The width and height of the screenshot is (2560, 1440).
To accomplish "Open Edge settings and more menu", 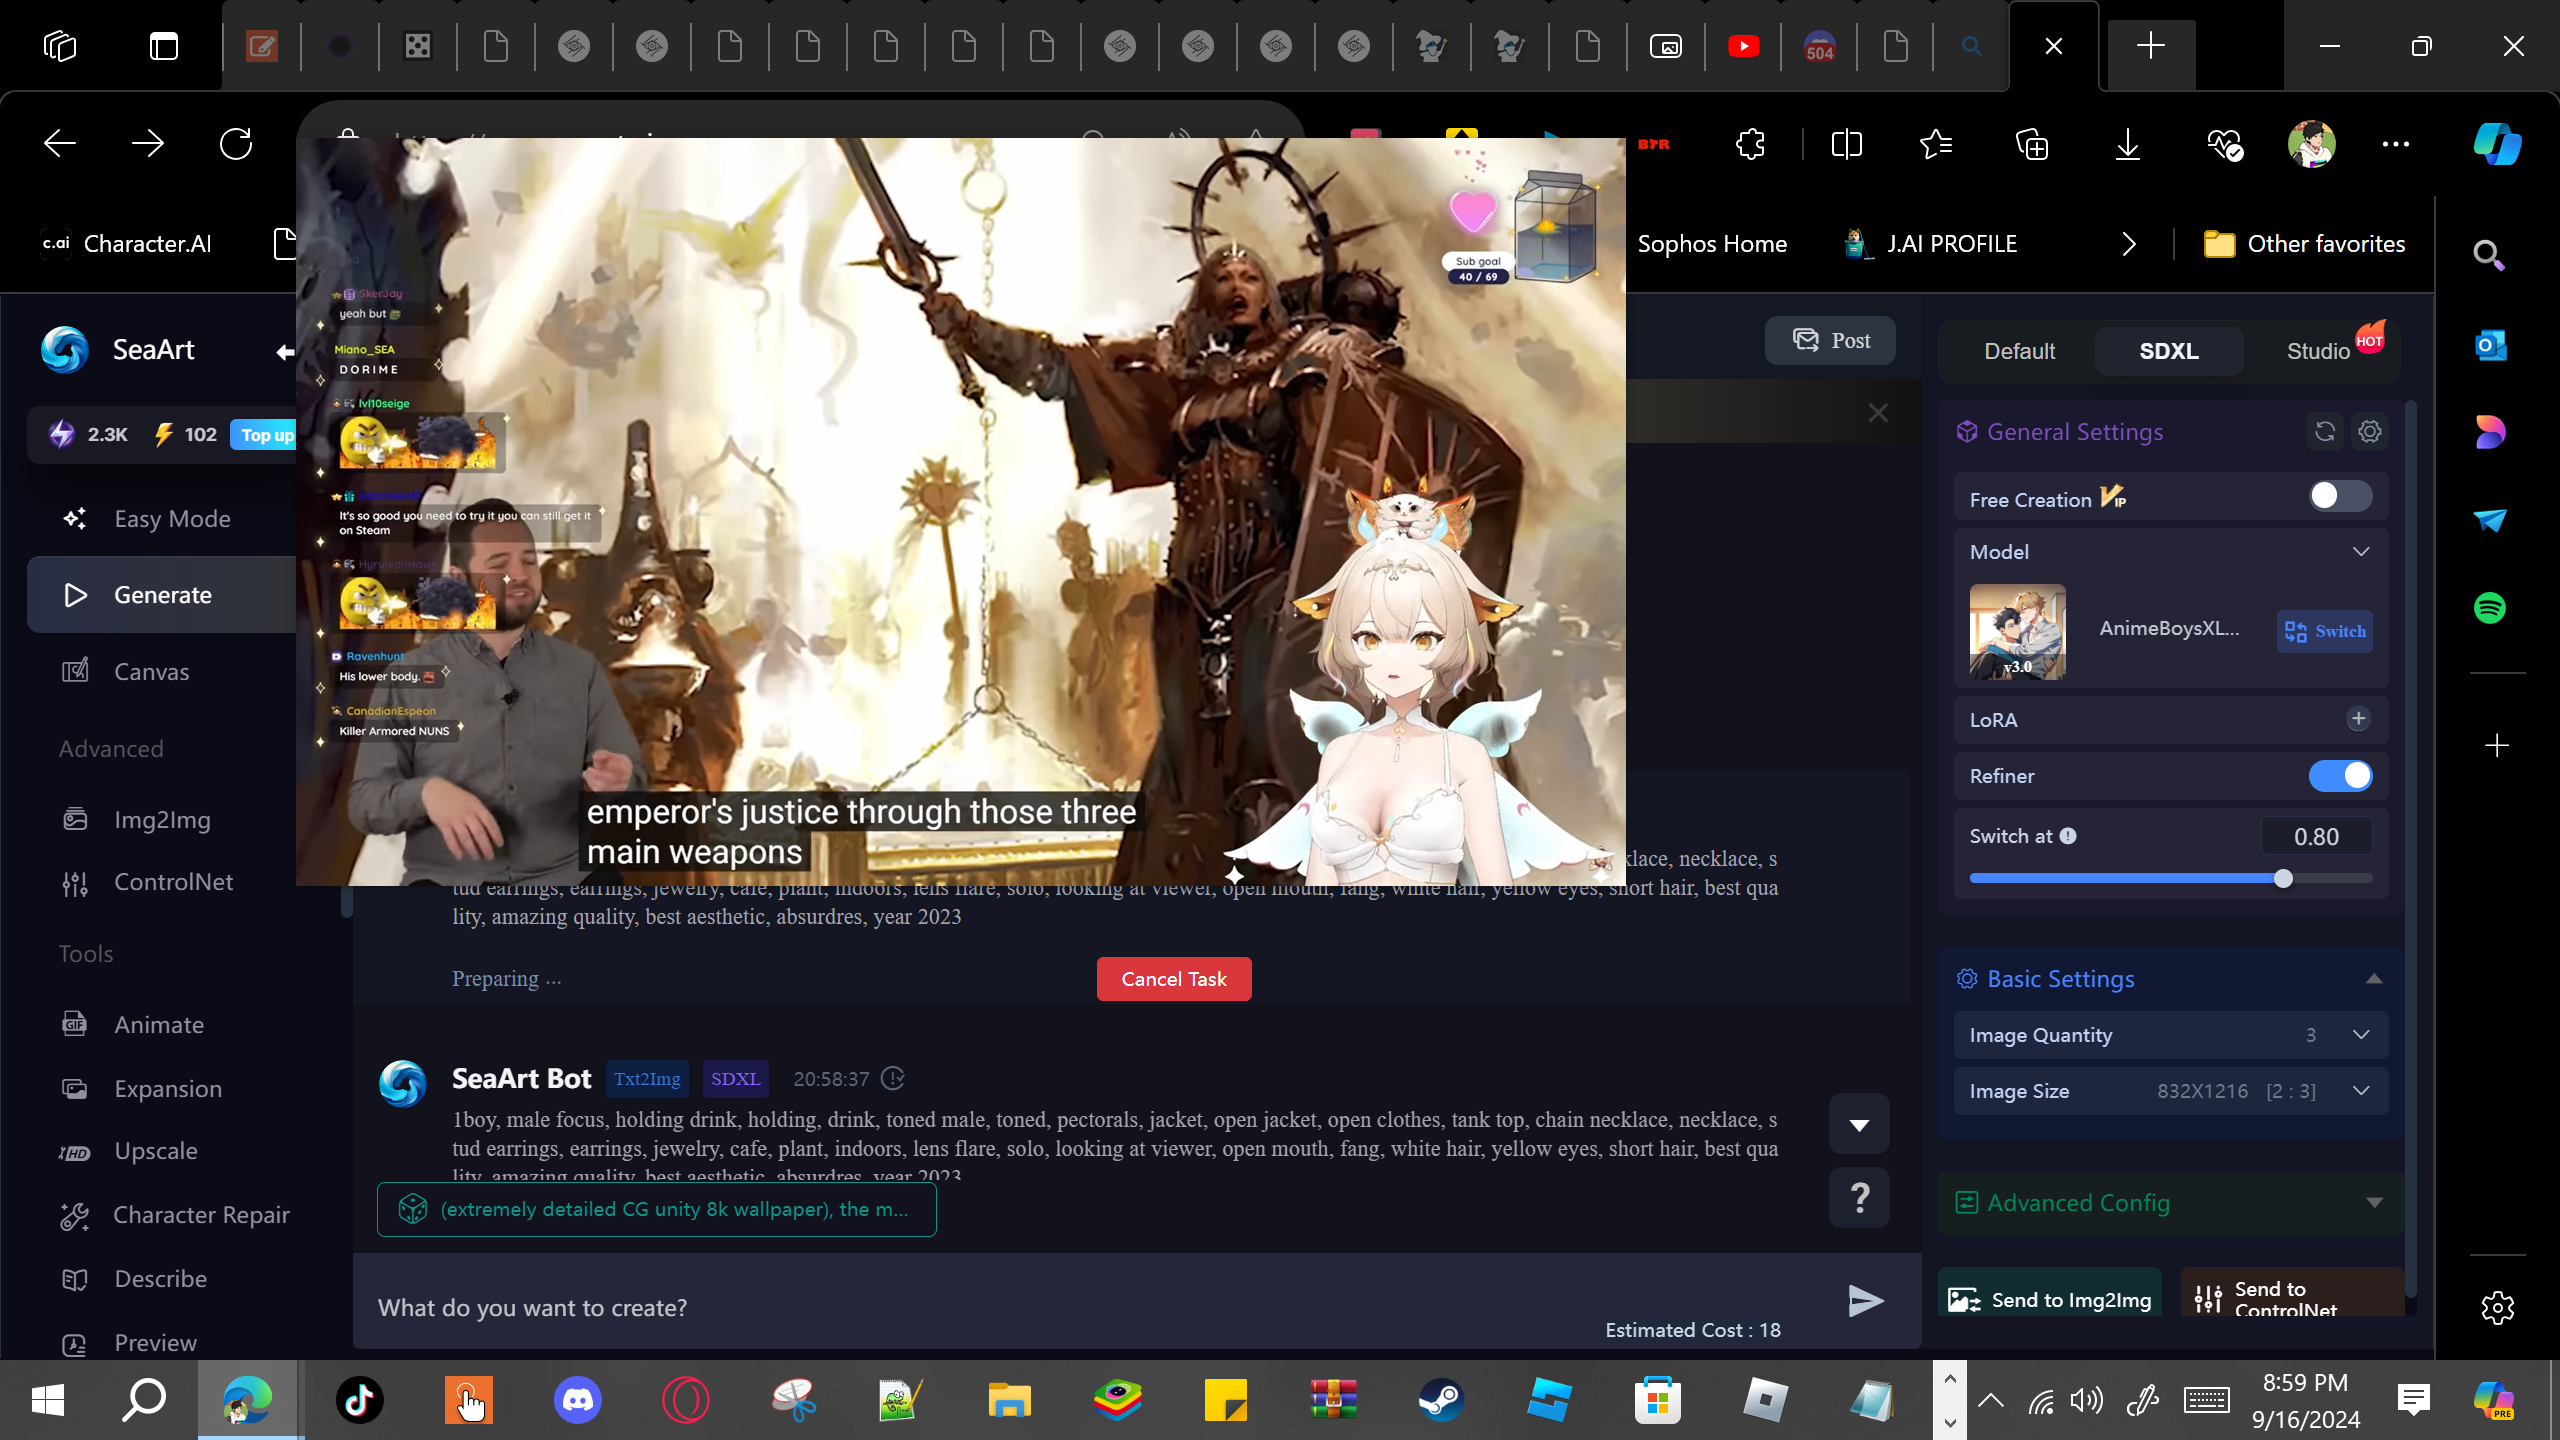I will (x=2396, y=144).
